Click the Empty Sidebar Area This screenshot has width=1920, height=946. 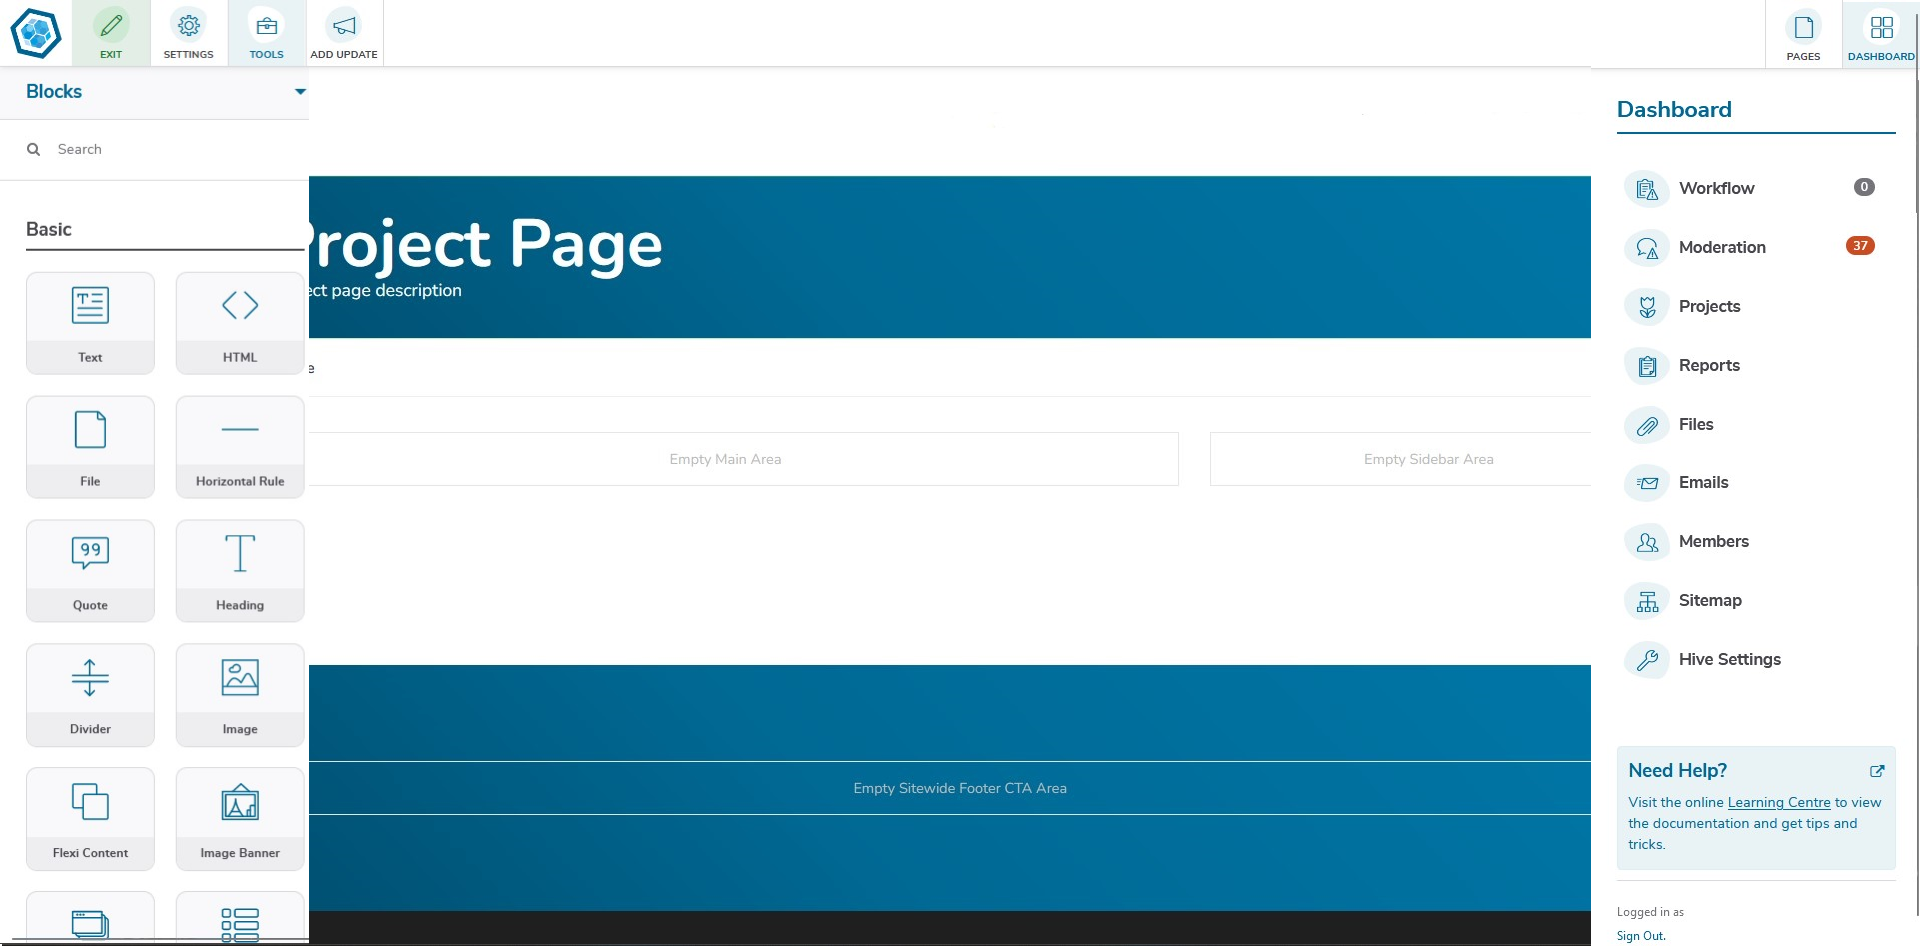pyautogui.click(x=1400, y=459)
